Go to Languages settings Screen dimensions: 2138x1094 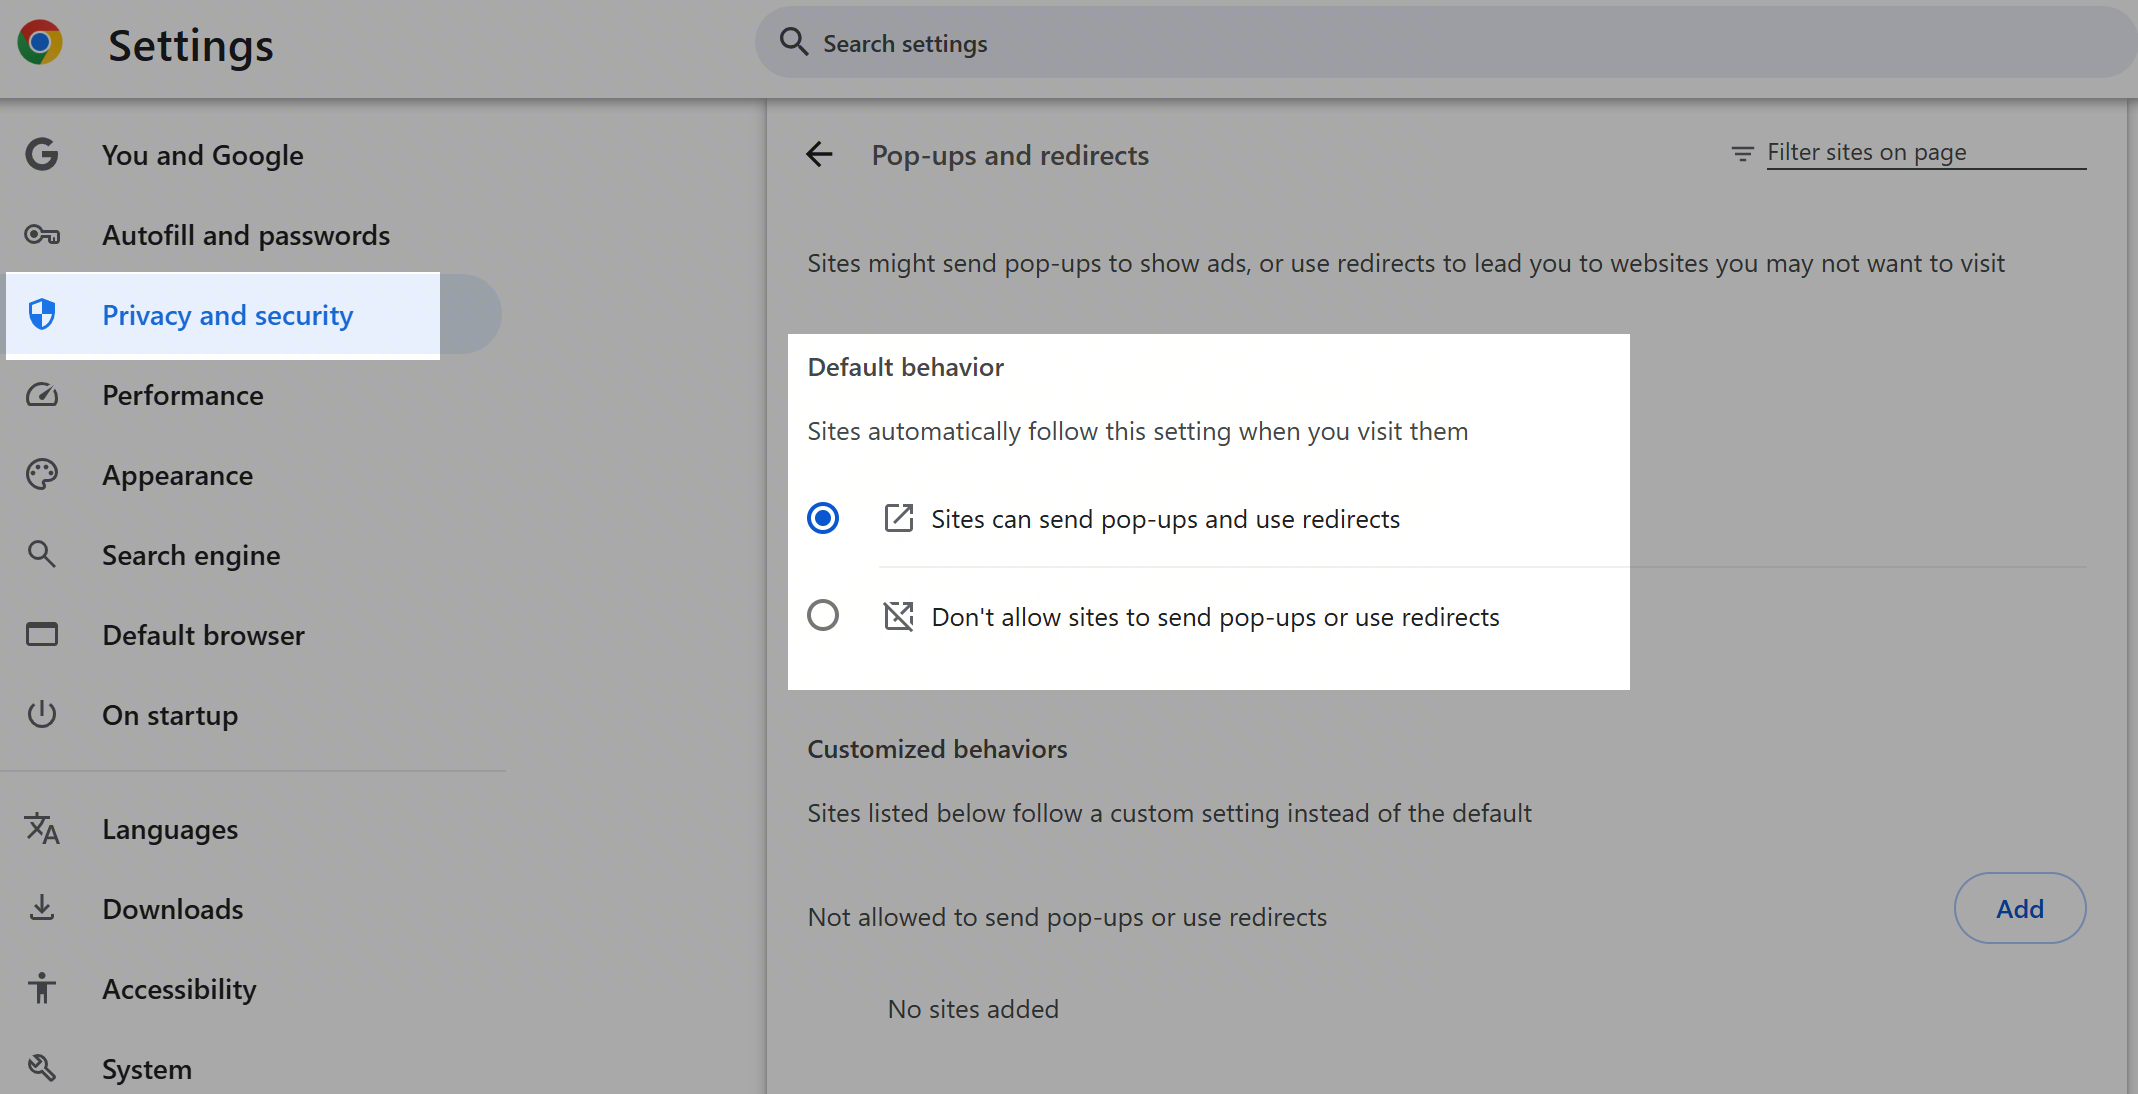170,829
